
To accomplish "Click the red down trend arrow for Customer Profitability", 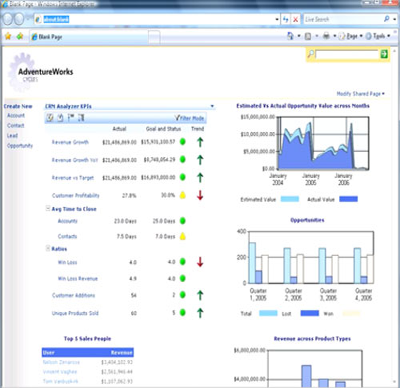I will (200, 195).
